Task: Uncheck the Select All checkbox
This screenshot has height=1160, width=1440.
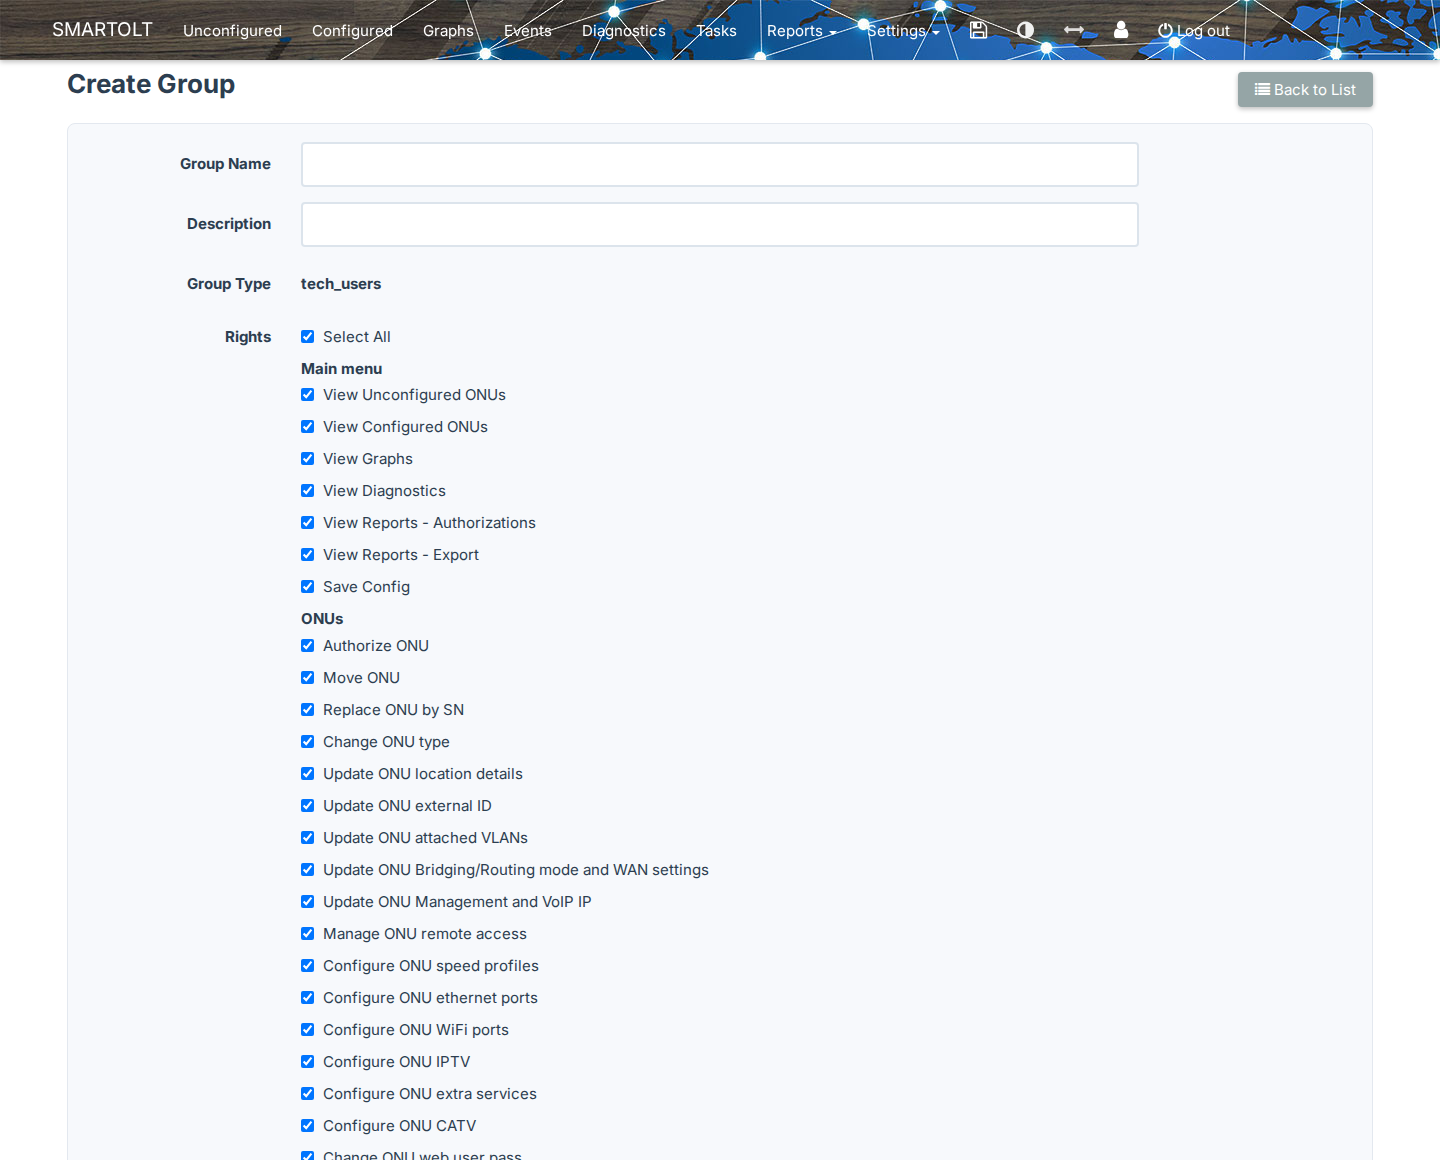Action: (x=308, y=337)
